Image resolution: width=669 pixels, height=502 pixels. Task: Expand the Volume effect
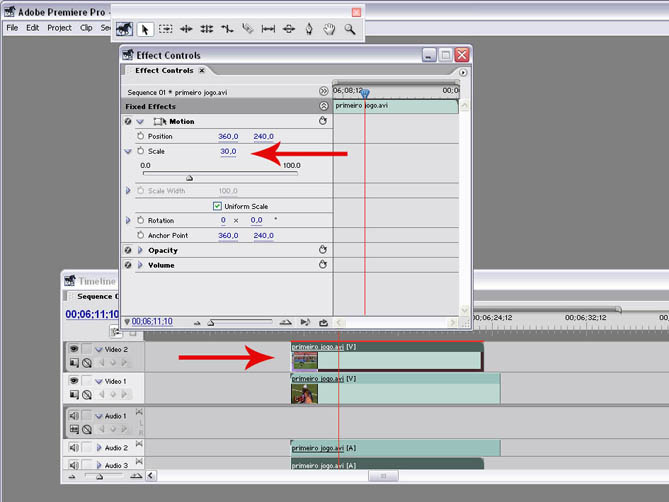[140, 265]
